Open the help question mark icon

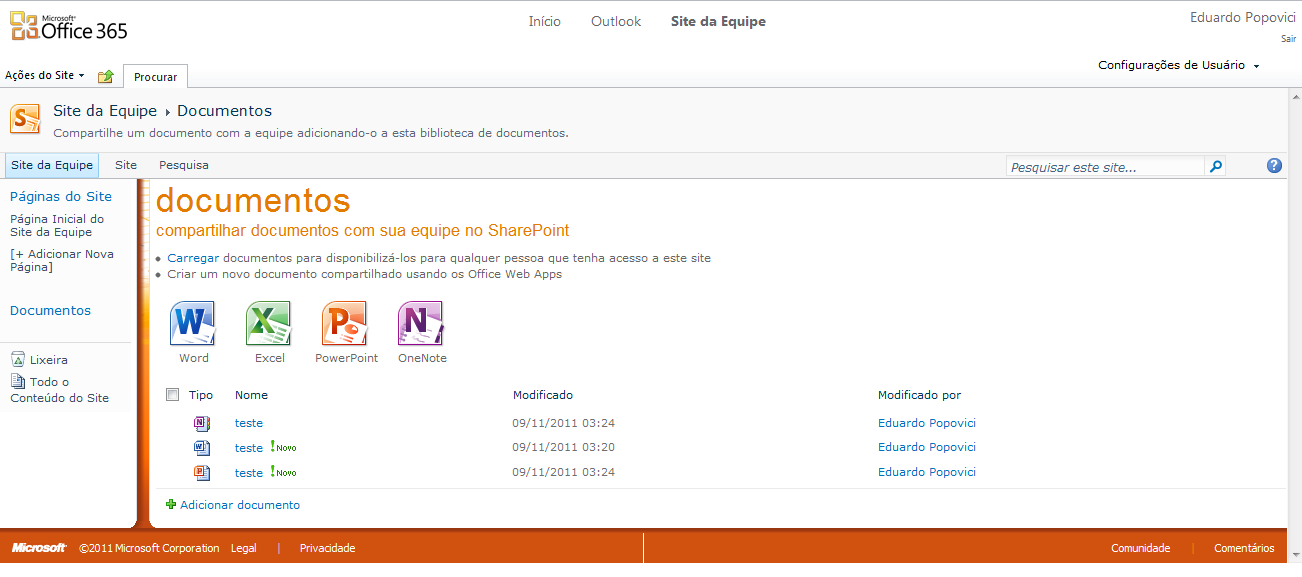click(1274, 166)
